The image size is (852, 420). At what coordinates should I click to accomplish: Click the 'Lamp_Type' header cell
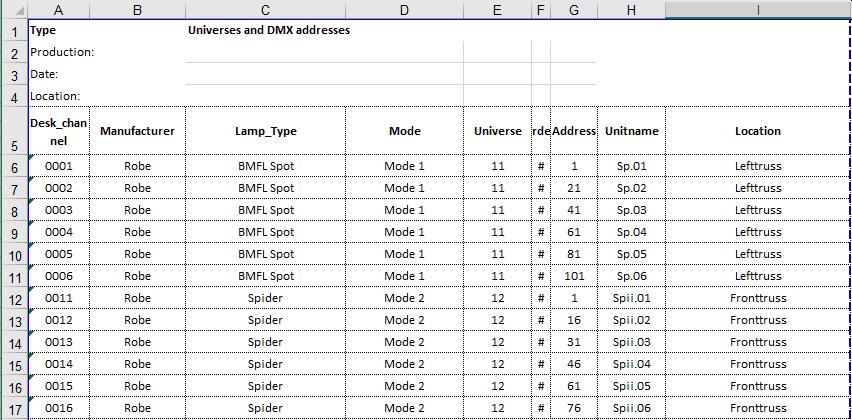[x=265, y=131]
